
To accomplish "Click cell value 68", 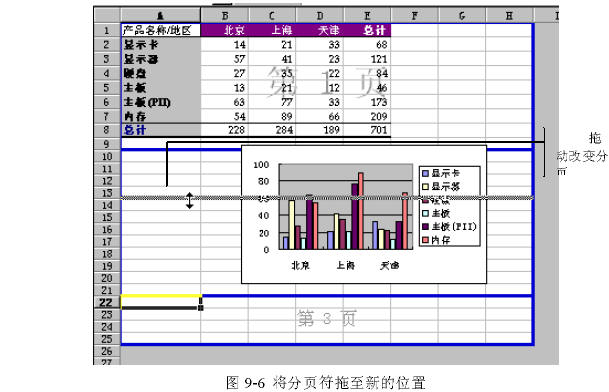I will click(x=381, y=45).
